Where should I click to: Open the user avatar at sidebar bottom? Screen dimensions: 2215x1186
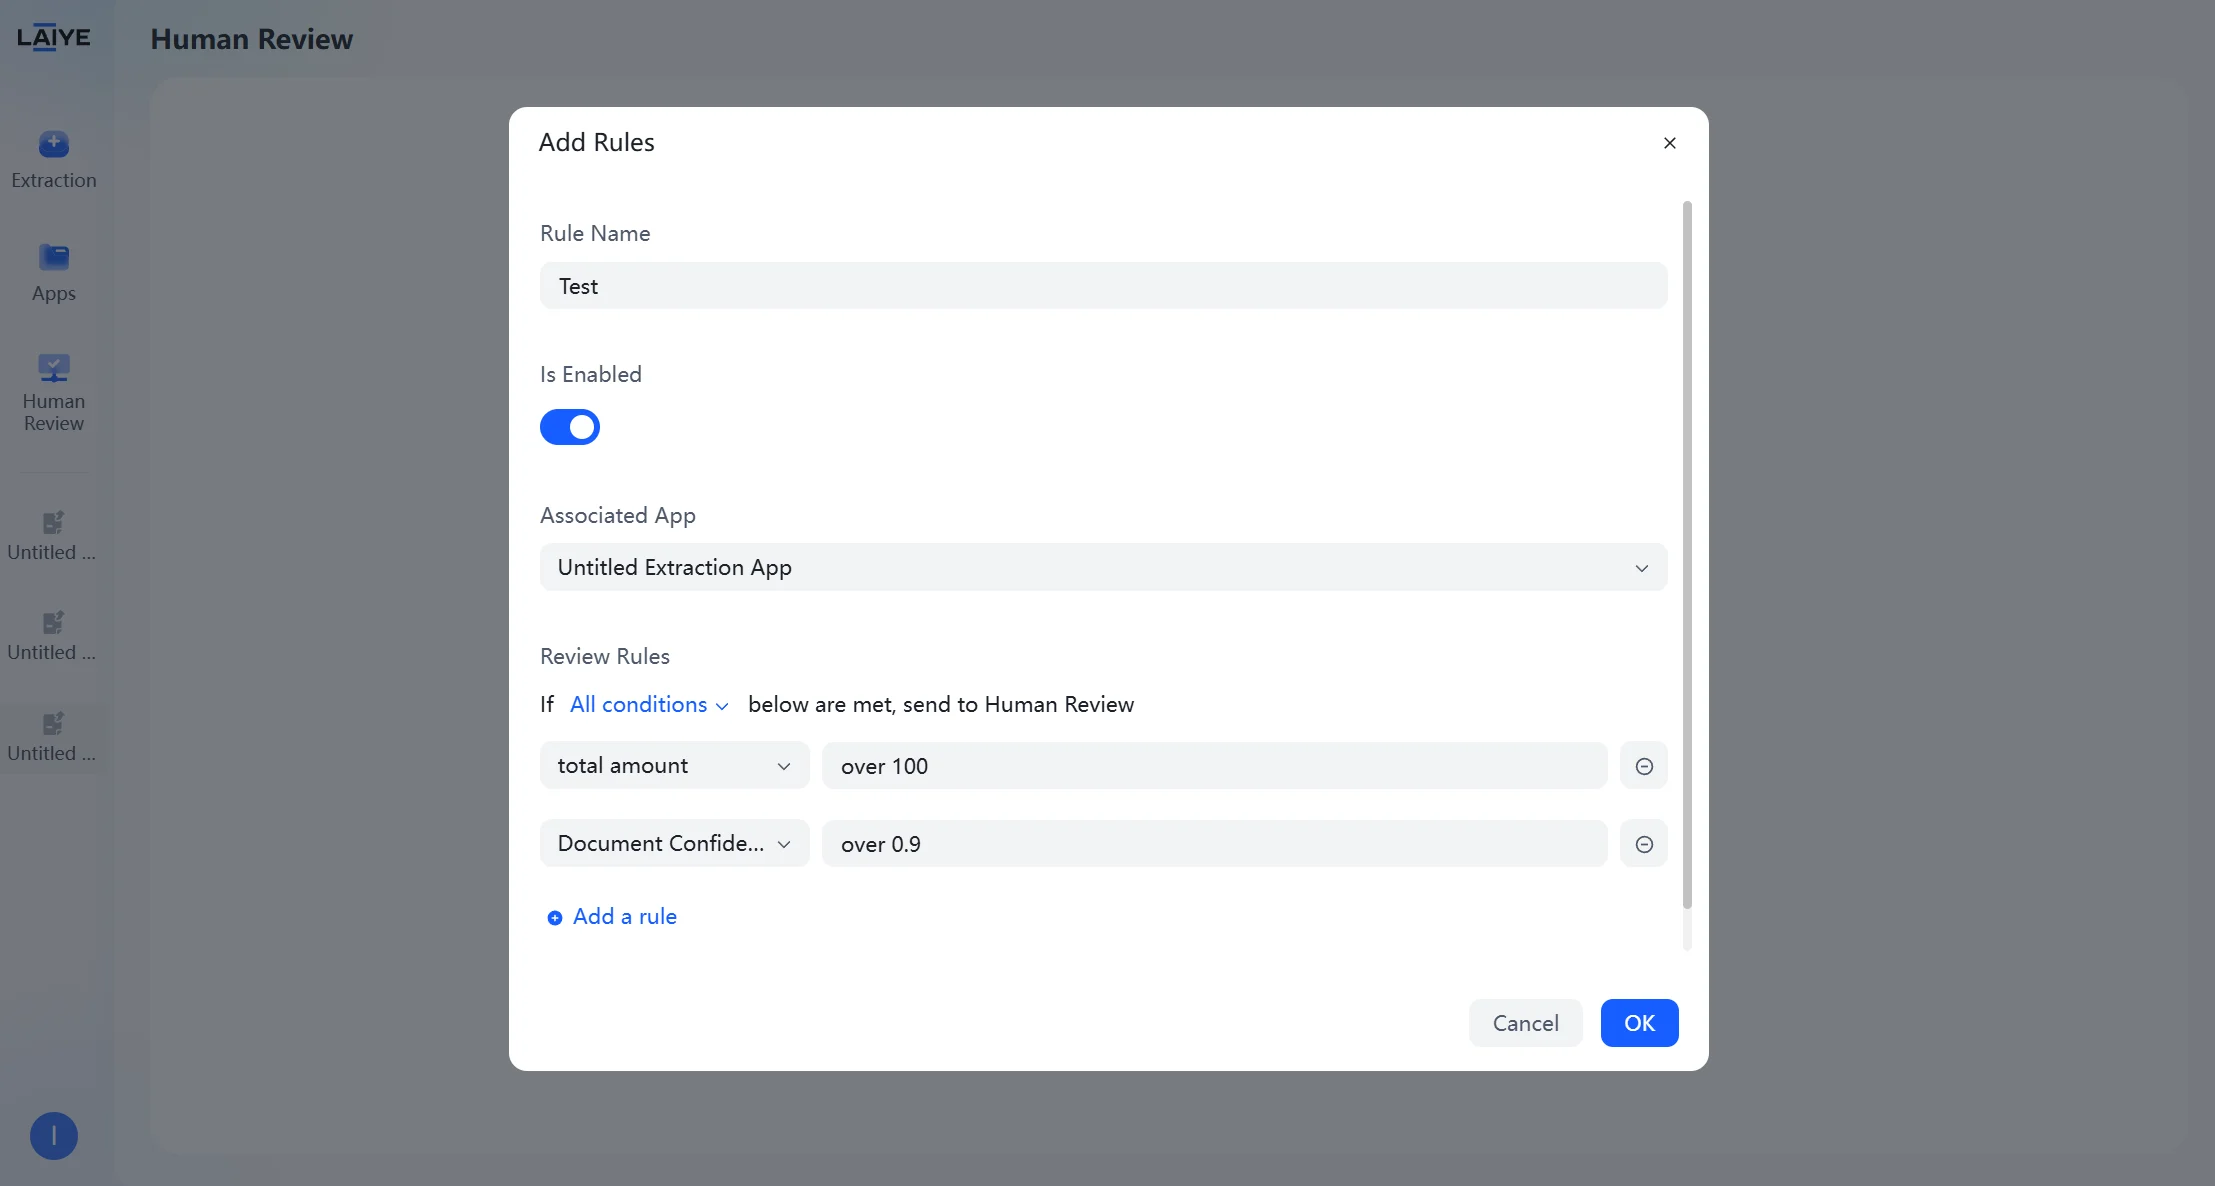(x=54, y=1136)
